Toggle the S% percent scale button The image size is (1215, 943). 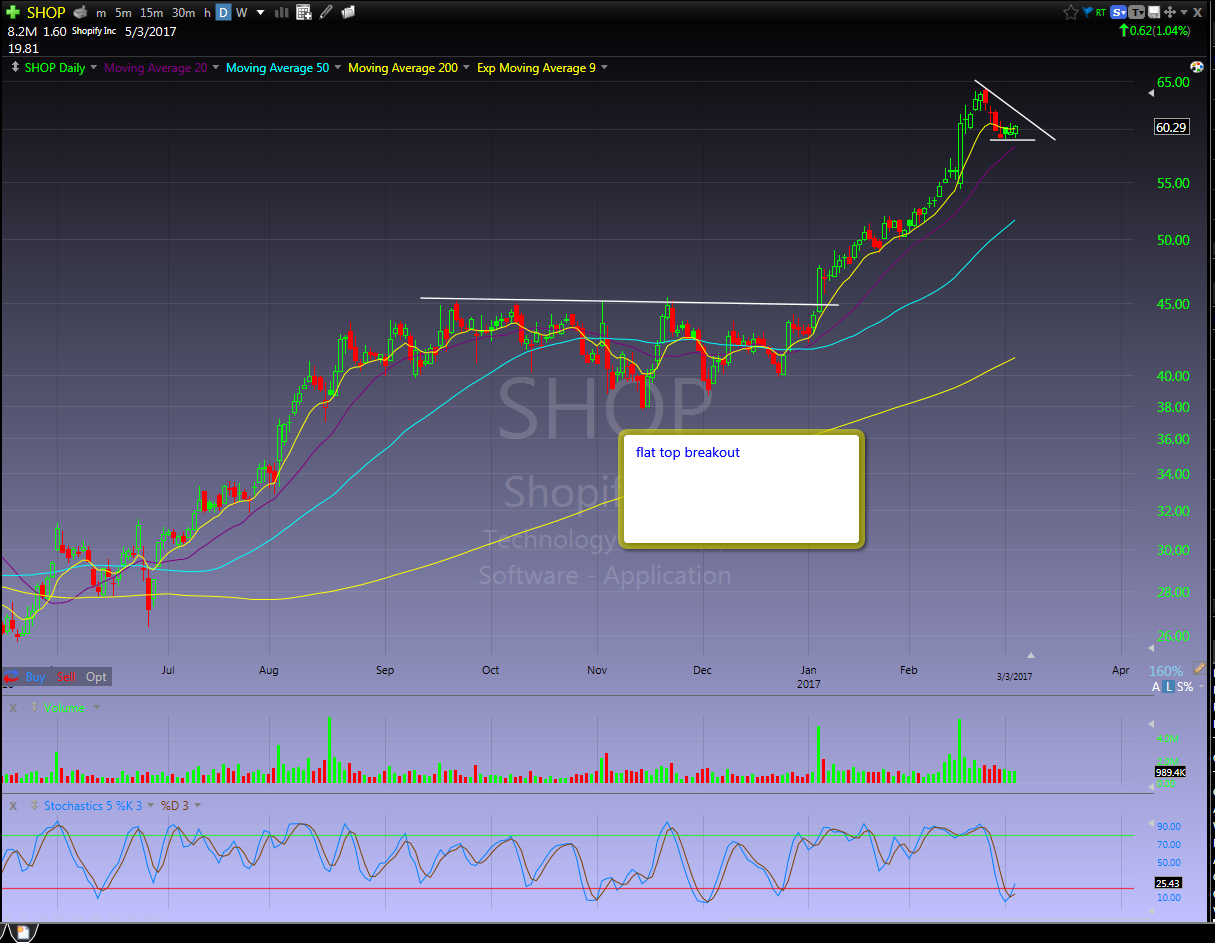click(1184, 687)
